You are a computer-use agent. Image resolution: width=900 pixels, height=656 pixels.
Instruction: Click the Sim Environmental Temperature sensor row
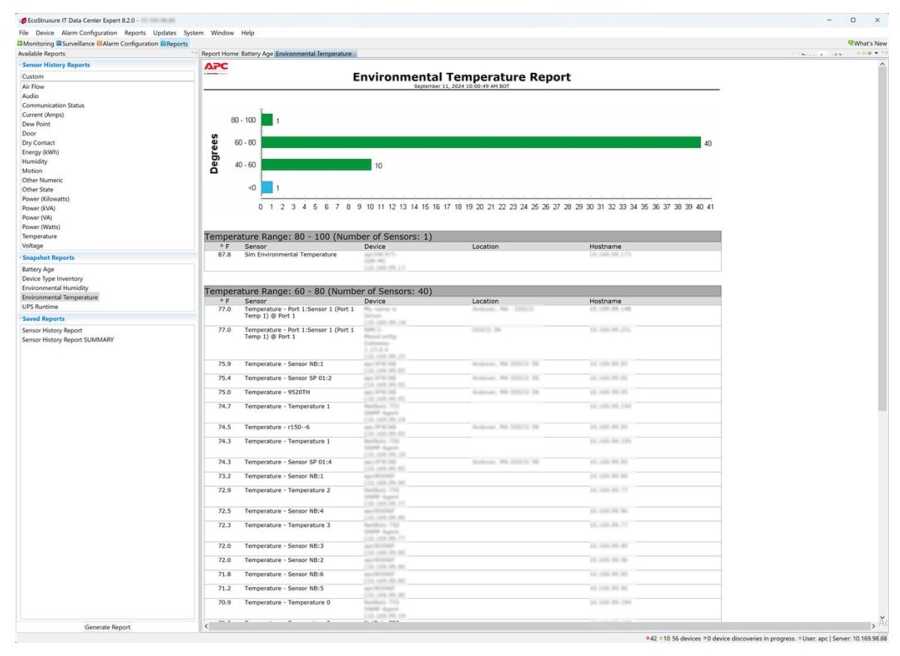click(x=463, y=261)
